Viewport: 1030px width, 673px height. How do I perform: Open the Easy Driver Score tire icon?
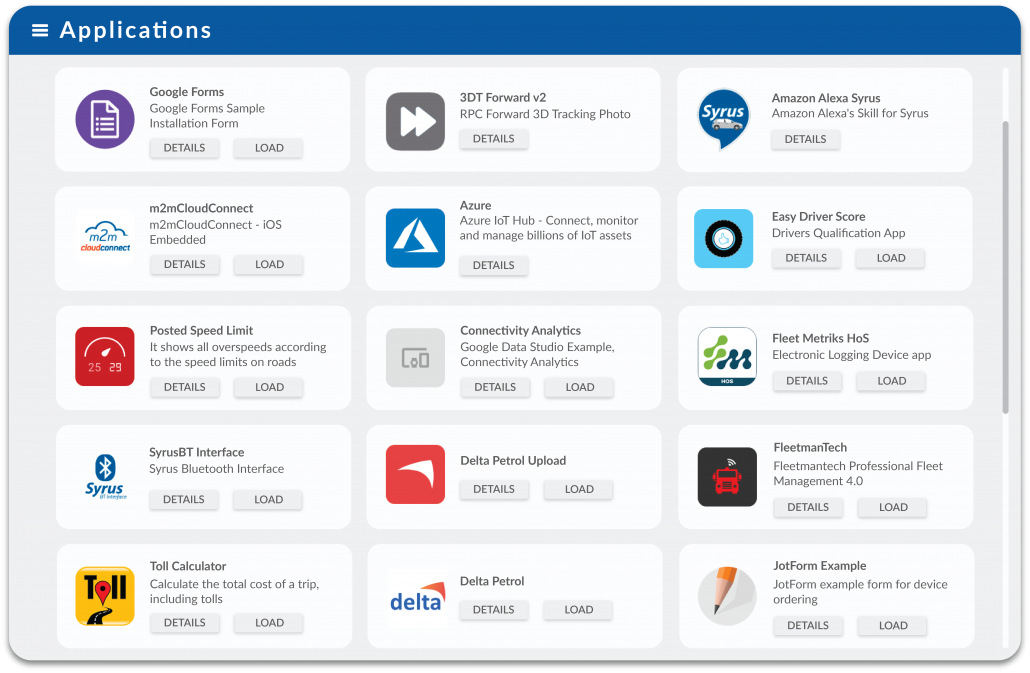[x=724, y=238]
